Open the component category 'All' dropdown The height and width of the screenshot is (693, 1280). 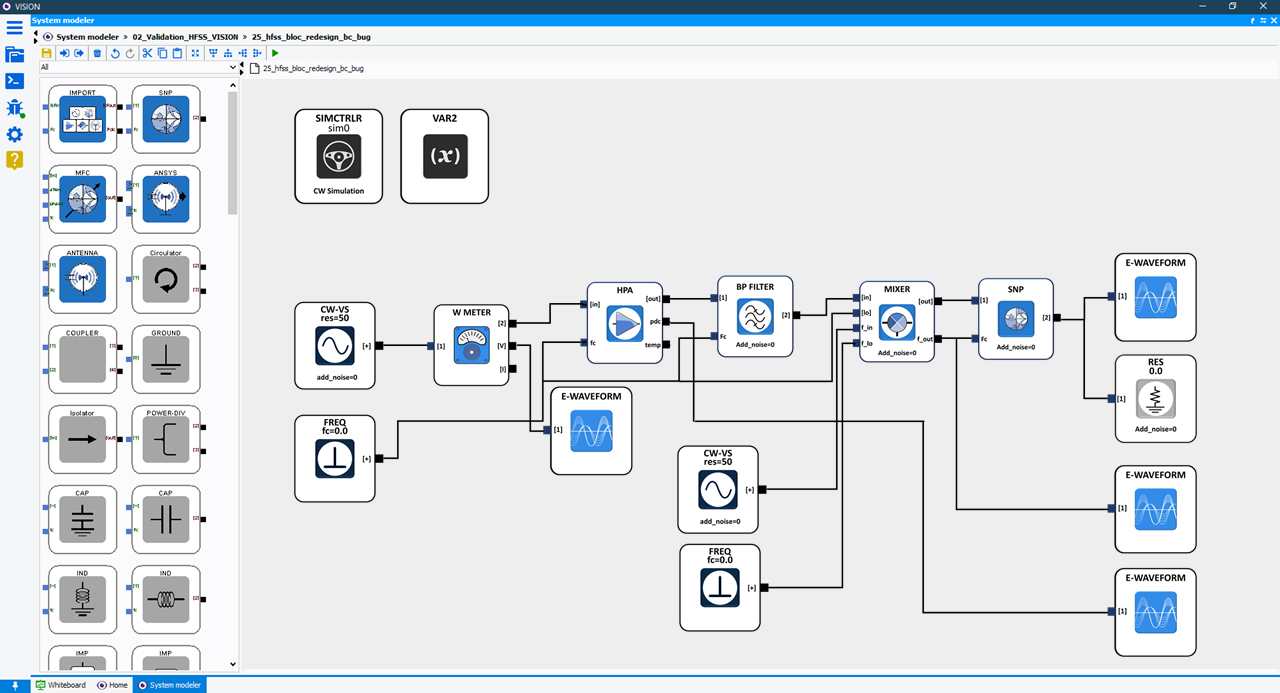click(x=139, y=68)
